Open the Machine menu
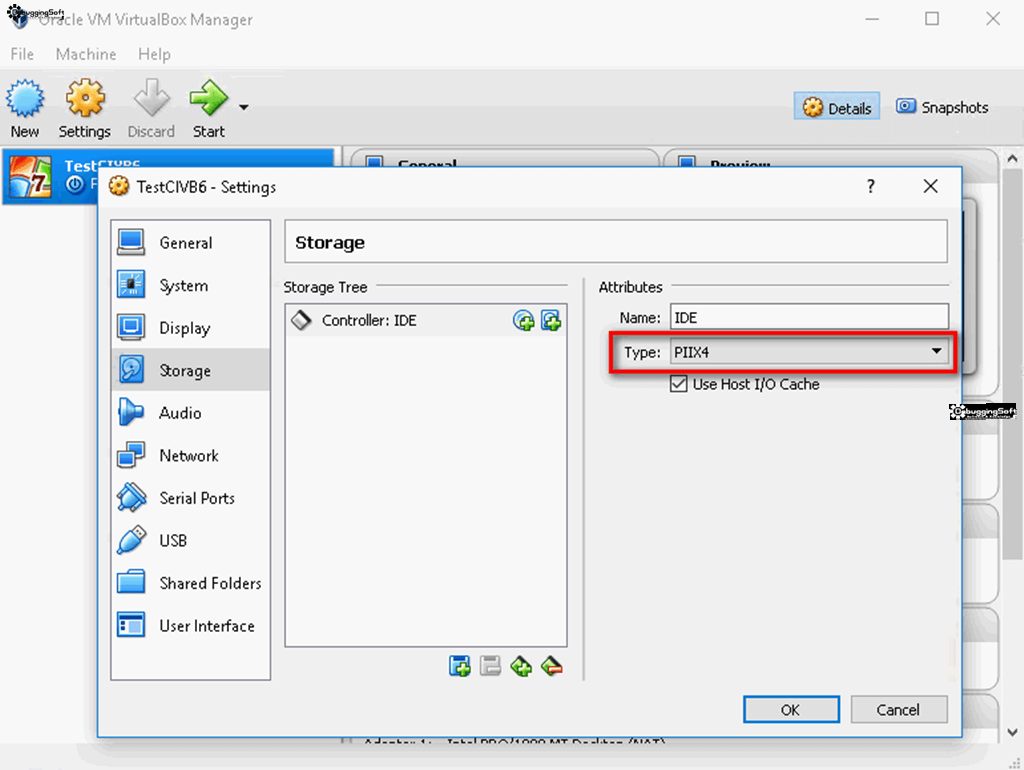This screenshot has width=1024, height=770. [x=86, y=54]
